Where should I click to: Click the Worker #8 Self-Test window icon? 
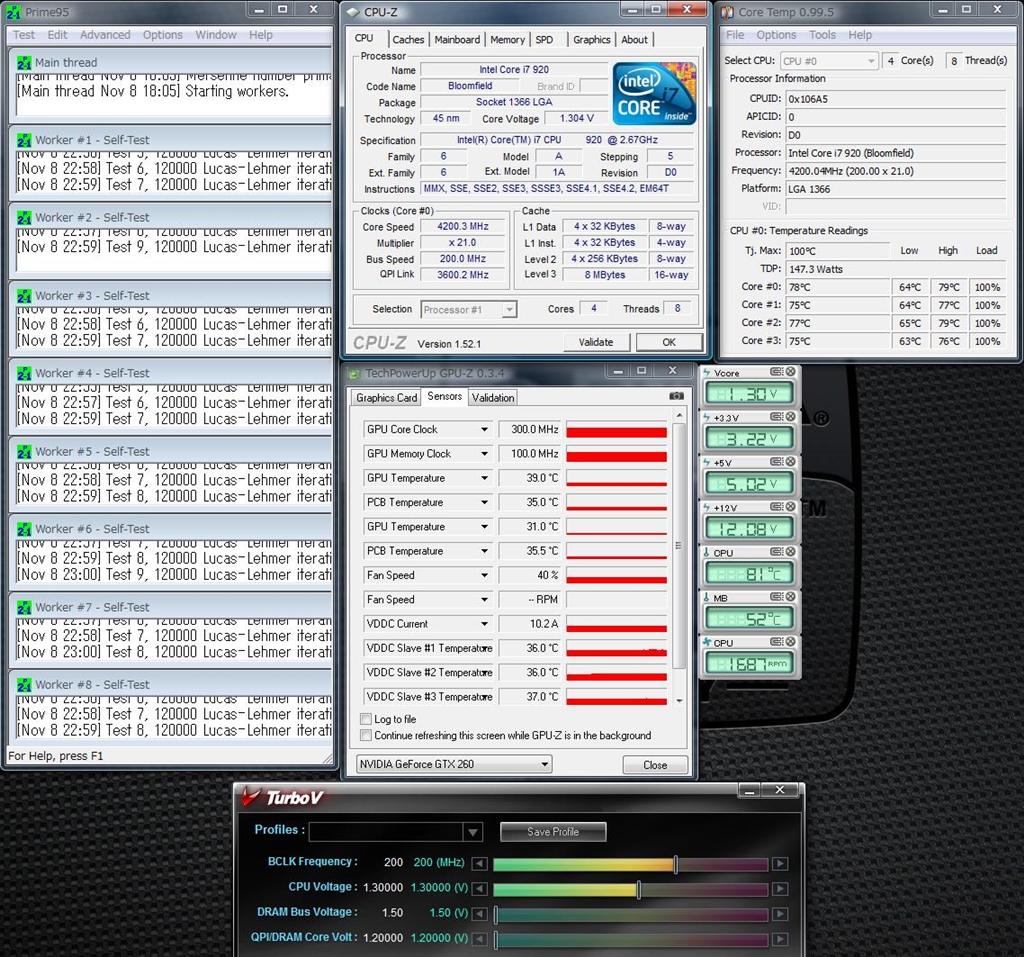pyautogui.click(x=24, y=685)
